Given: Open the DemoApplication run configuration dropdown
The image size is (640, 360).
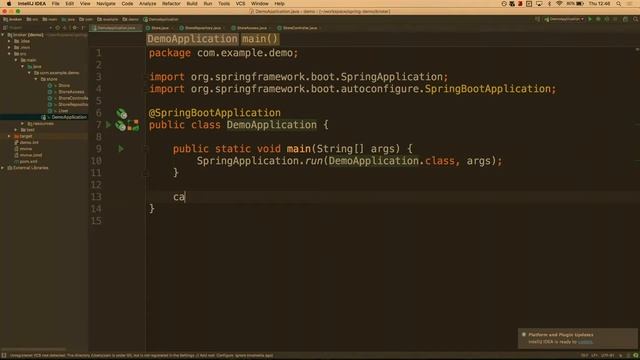Looking at the screenshot, I should pyautogui.click(x=564, y=19).
